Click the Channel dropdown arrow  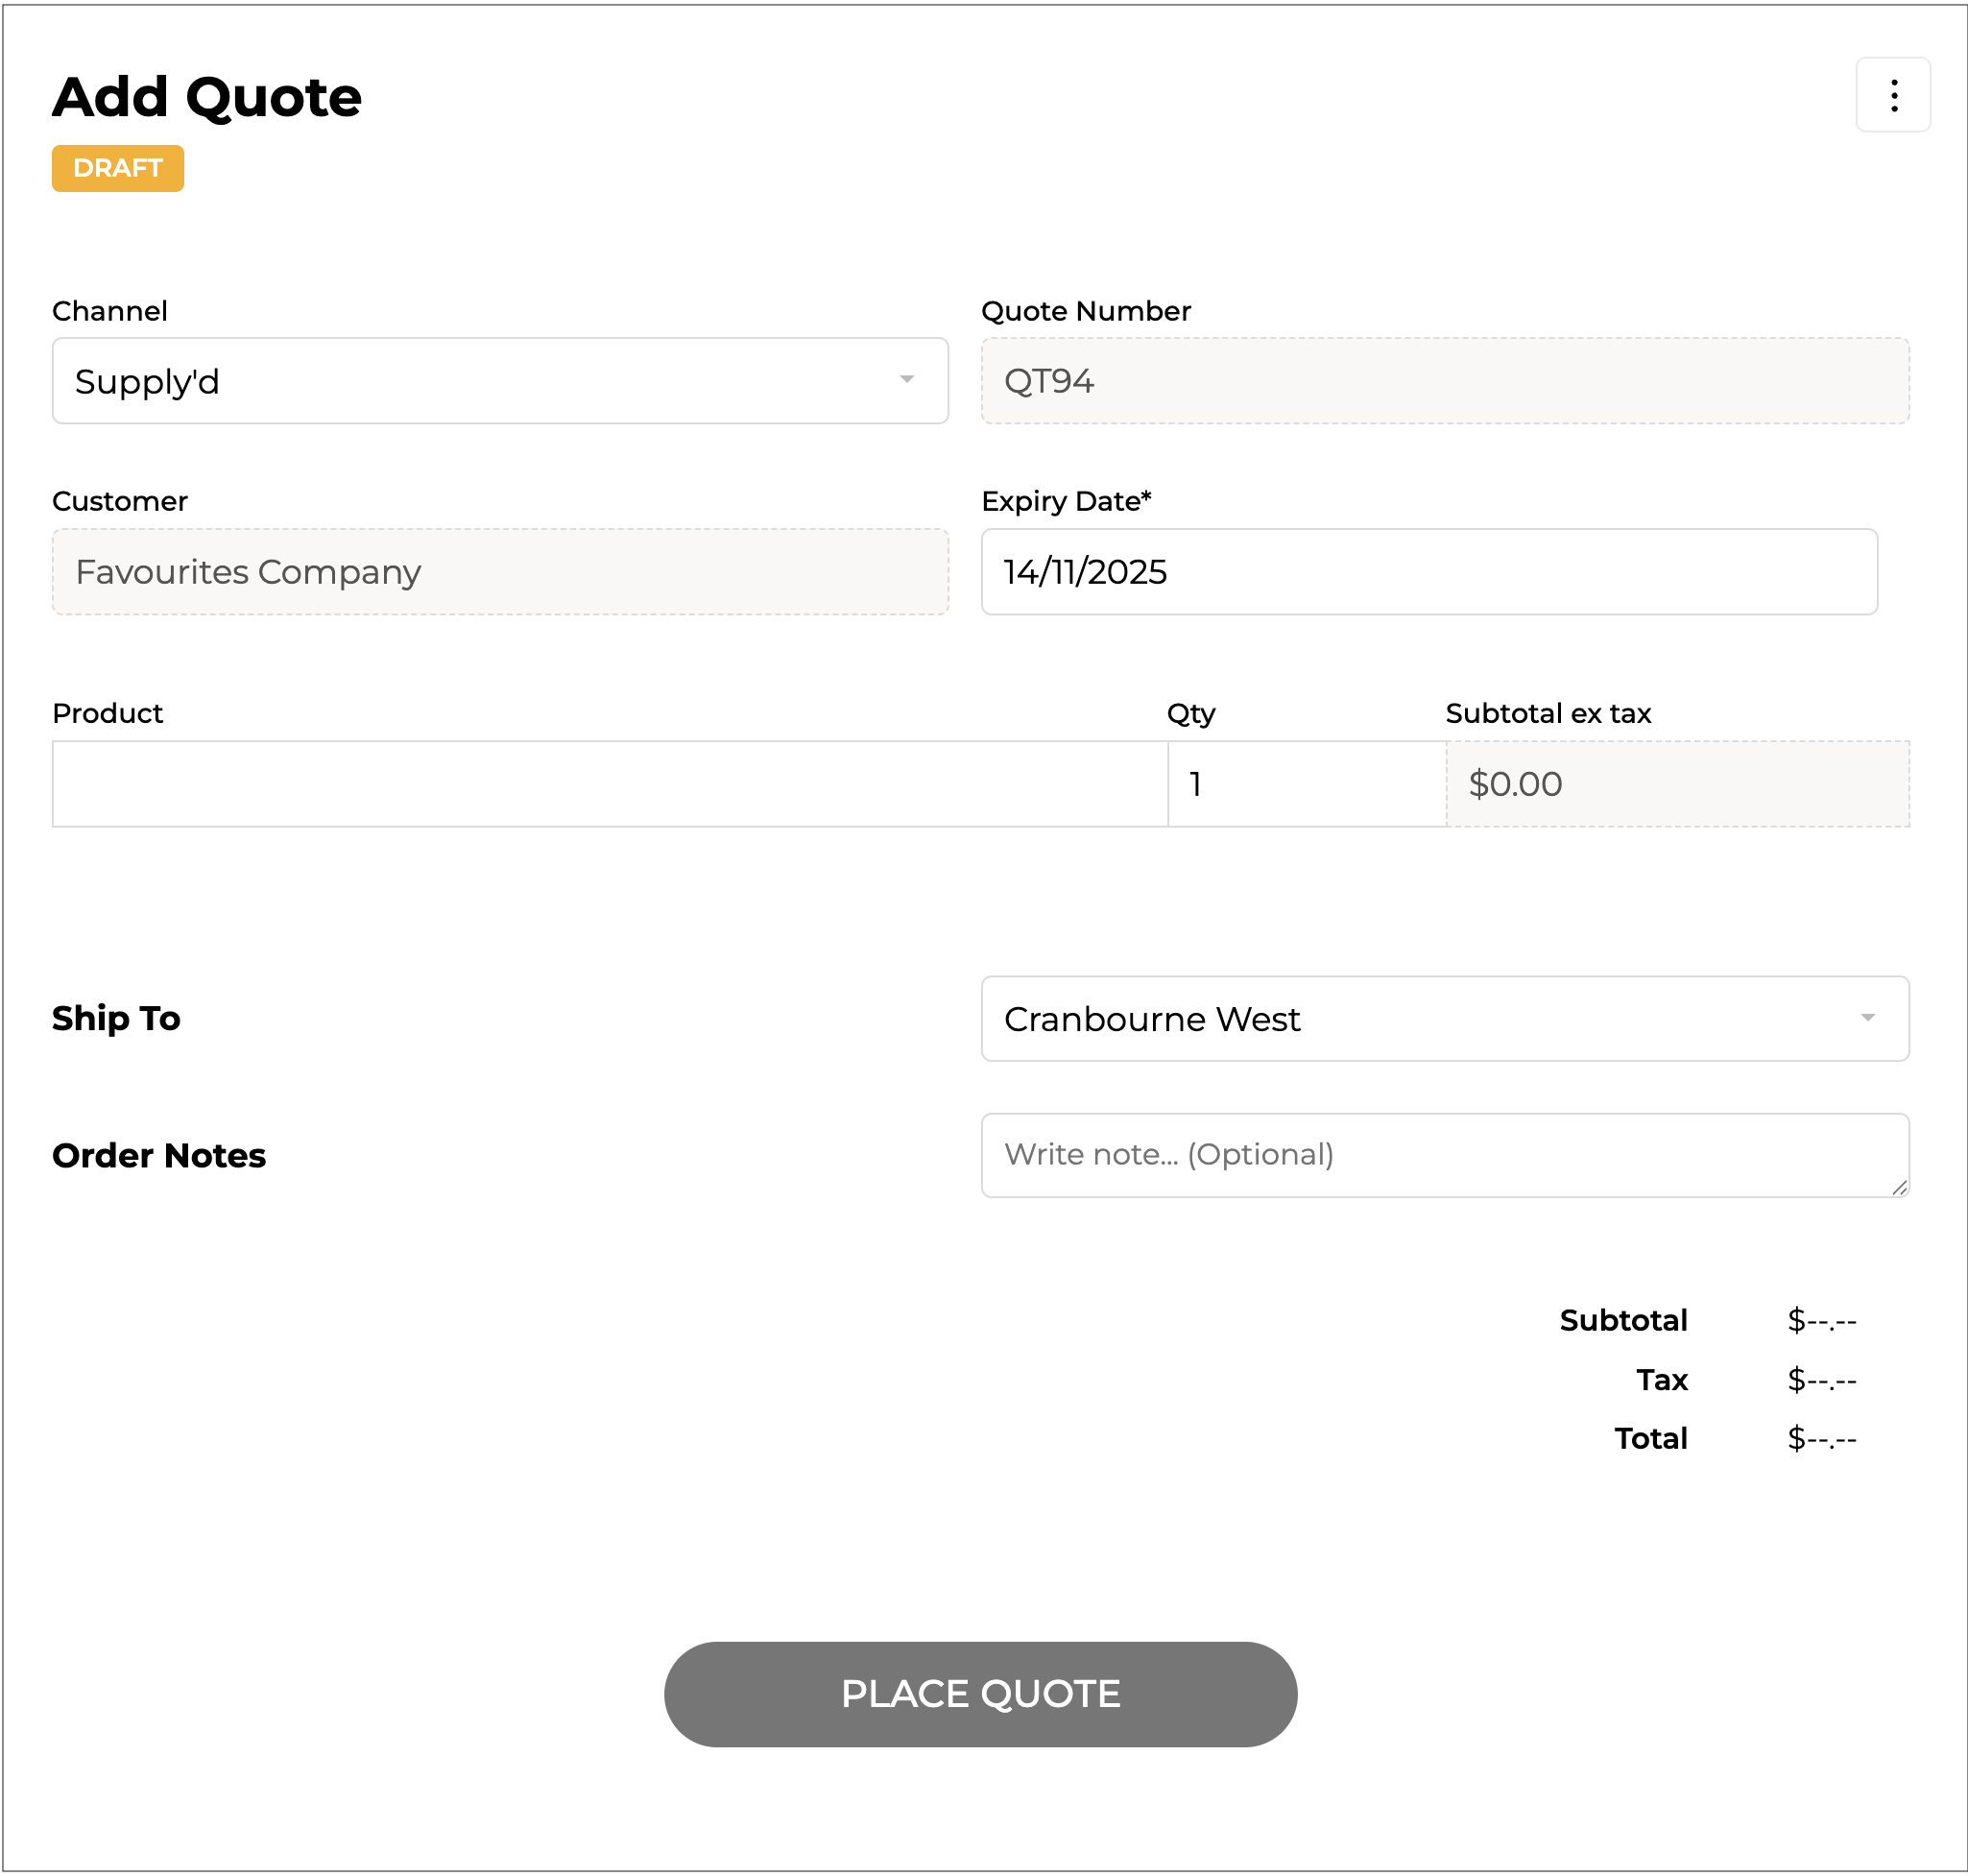906,380
